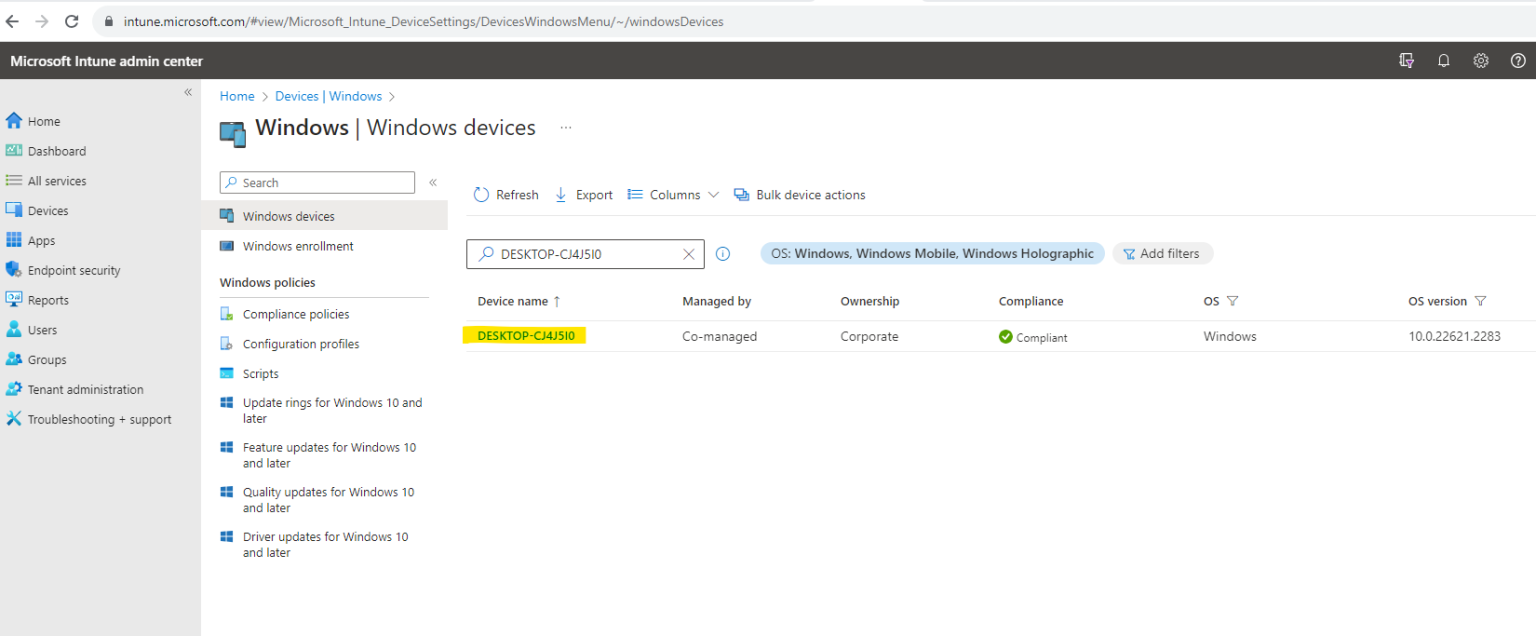The width and height of the screenshot is (1536, 636).
Task: Open the help icon in the top bar
Action: click(1518, 60)
